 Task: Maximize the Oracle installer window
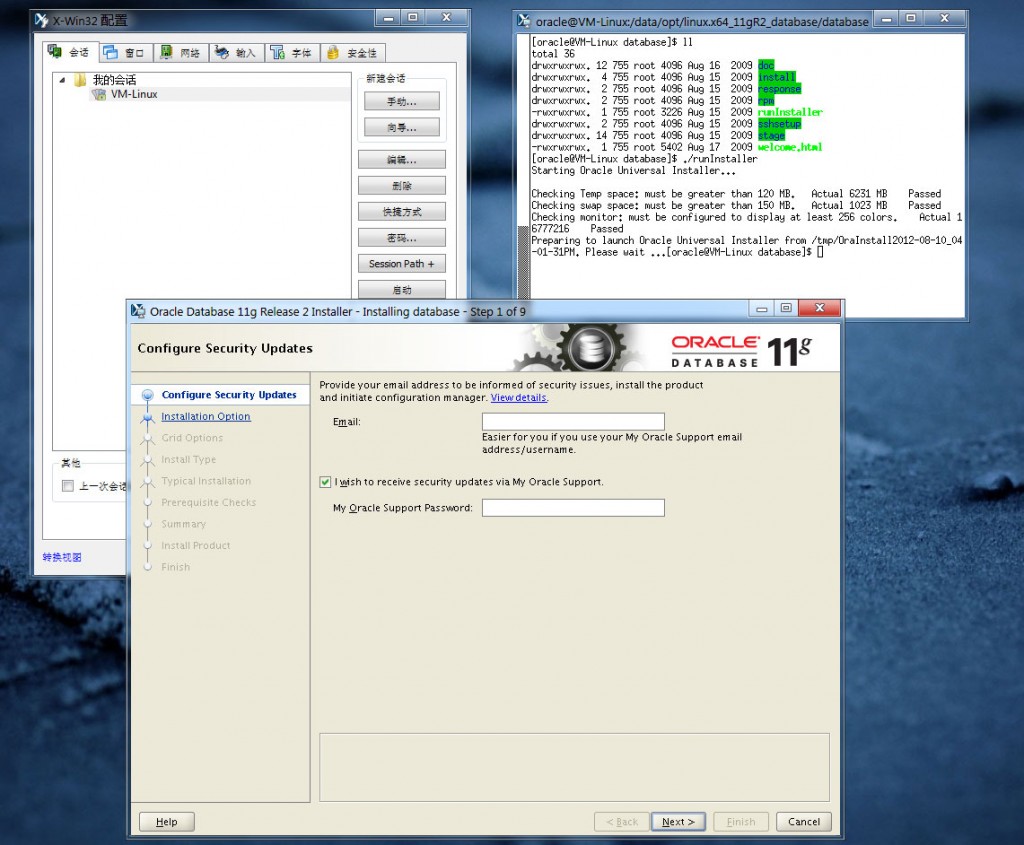(x=786, y=308)
